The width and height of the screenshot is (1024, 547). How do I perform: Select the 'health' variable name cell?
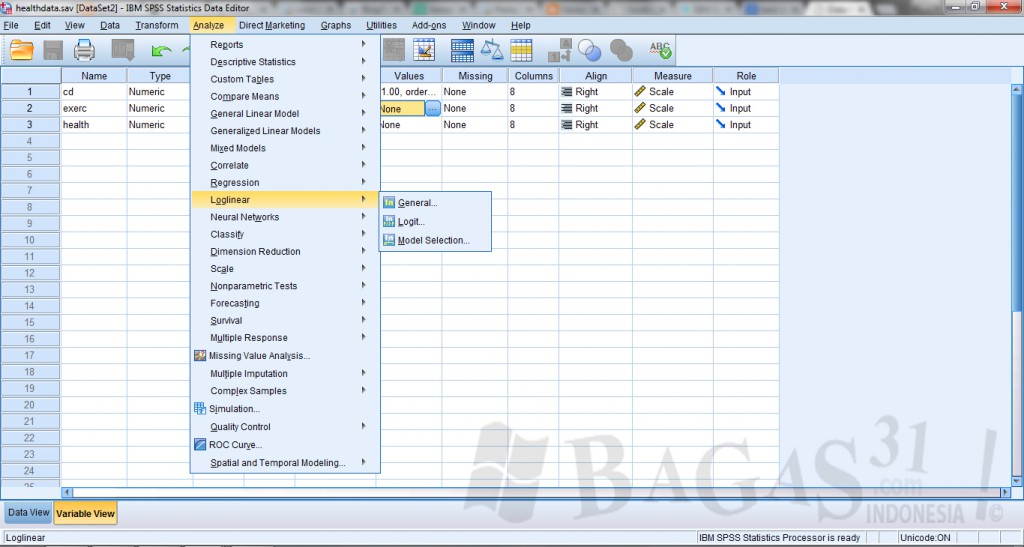pos(94,125)
